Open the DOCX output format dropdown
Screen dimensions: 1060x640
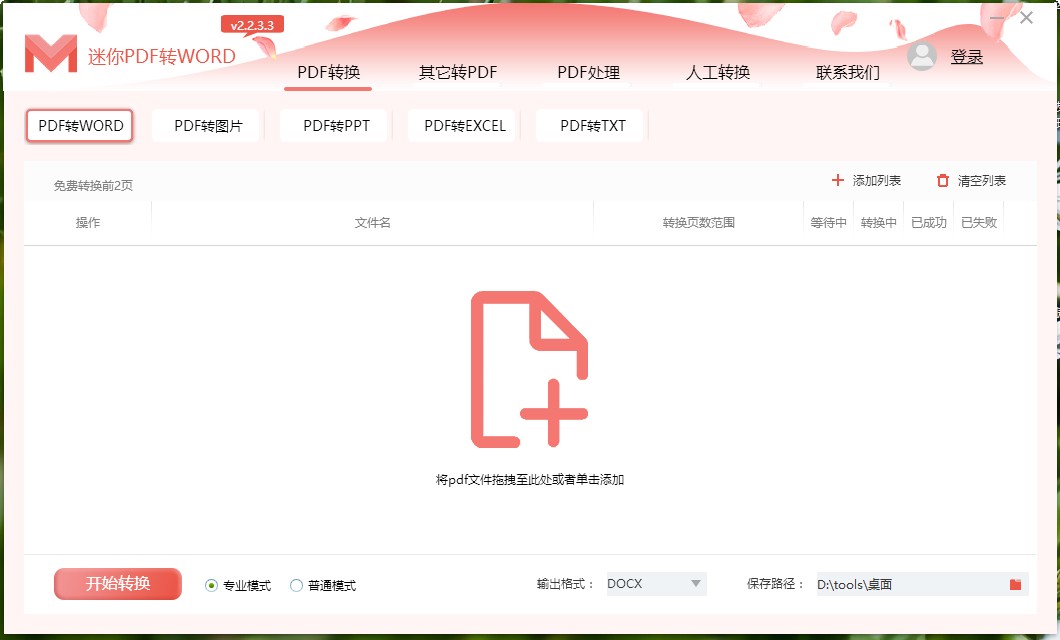655,584
